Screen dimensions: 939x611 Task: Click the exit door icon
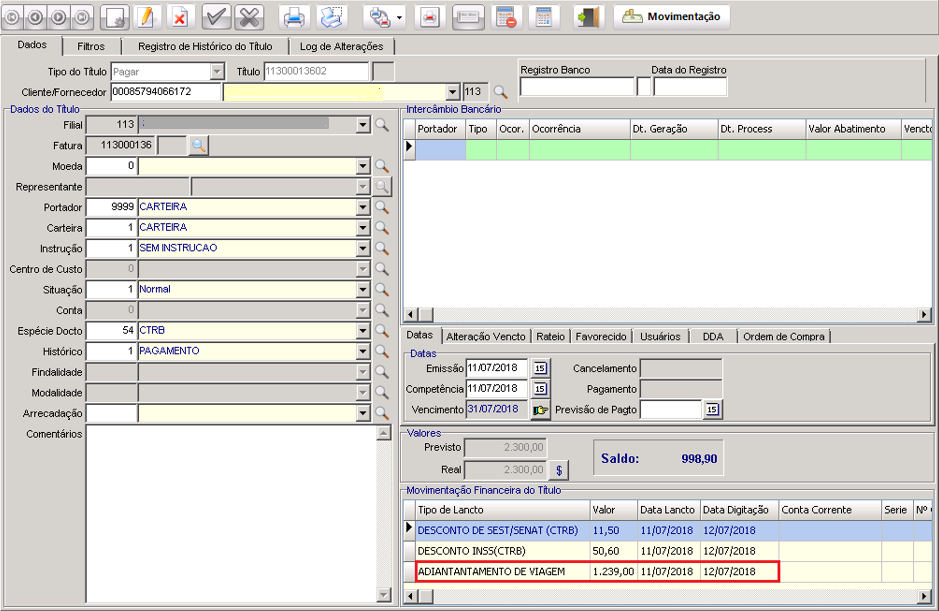coord(589,17)
